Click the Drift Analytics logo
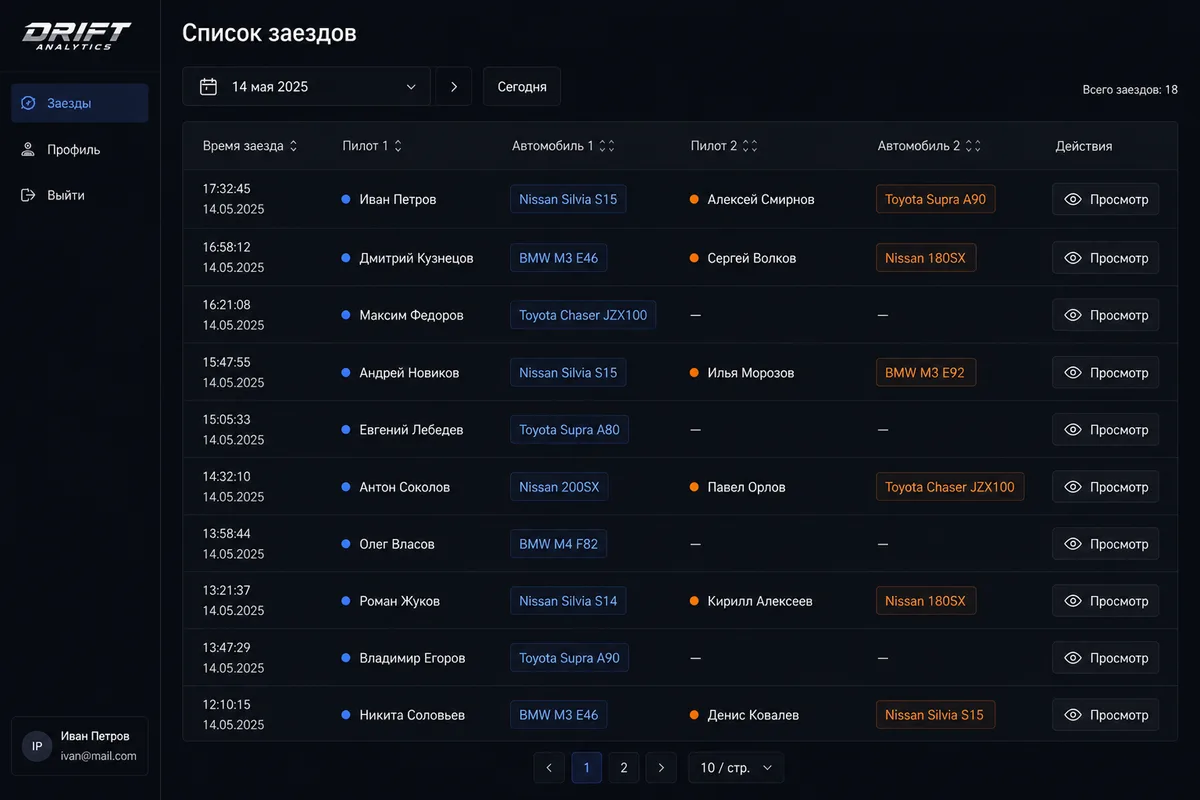Viewport: 1200px width, 800px height. (x=76, y=36)
